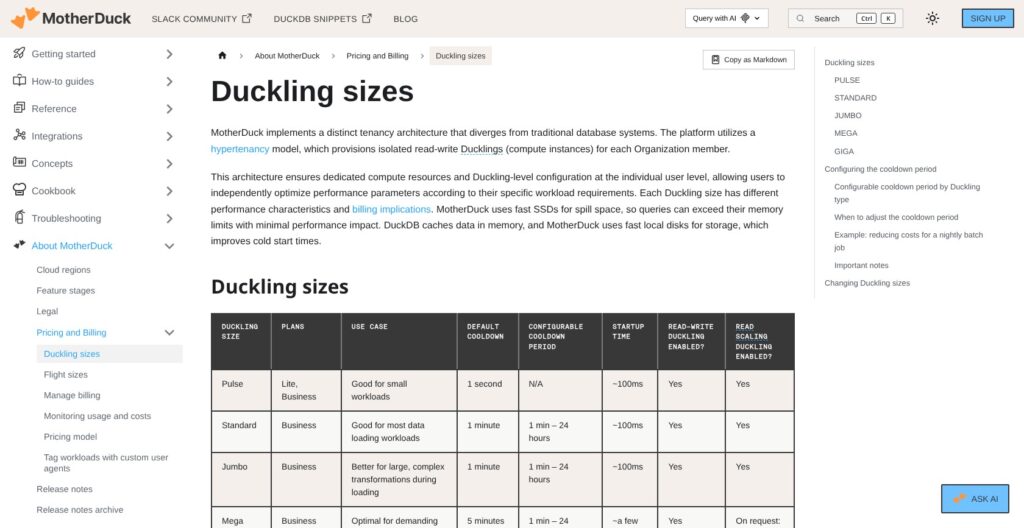Click the Integrations icon in the sidebar
Image resolution: width=1024 pixels, height=528 pixels.
19,135
